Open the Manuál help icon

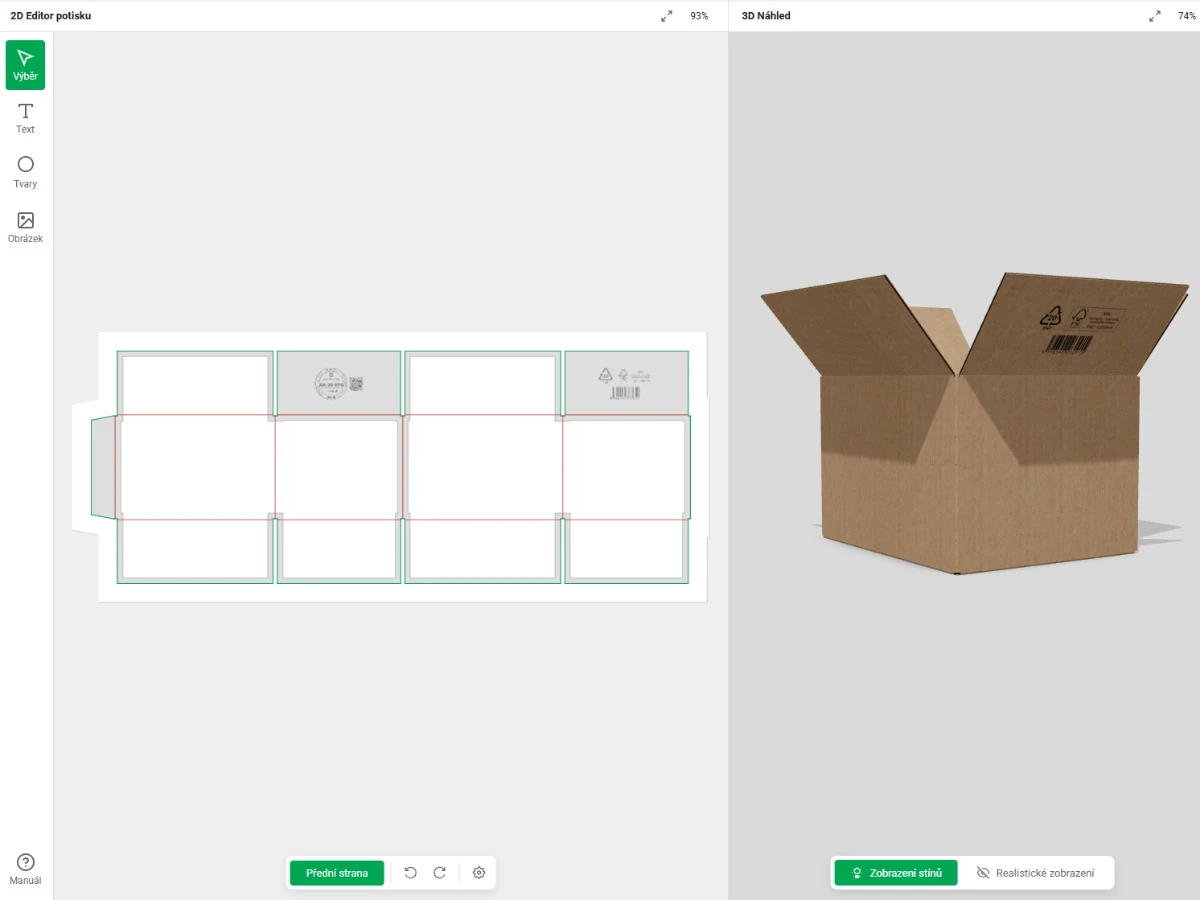pyautogui.click(x=25, y=869)
